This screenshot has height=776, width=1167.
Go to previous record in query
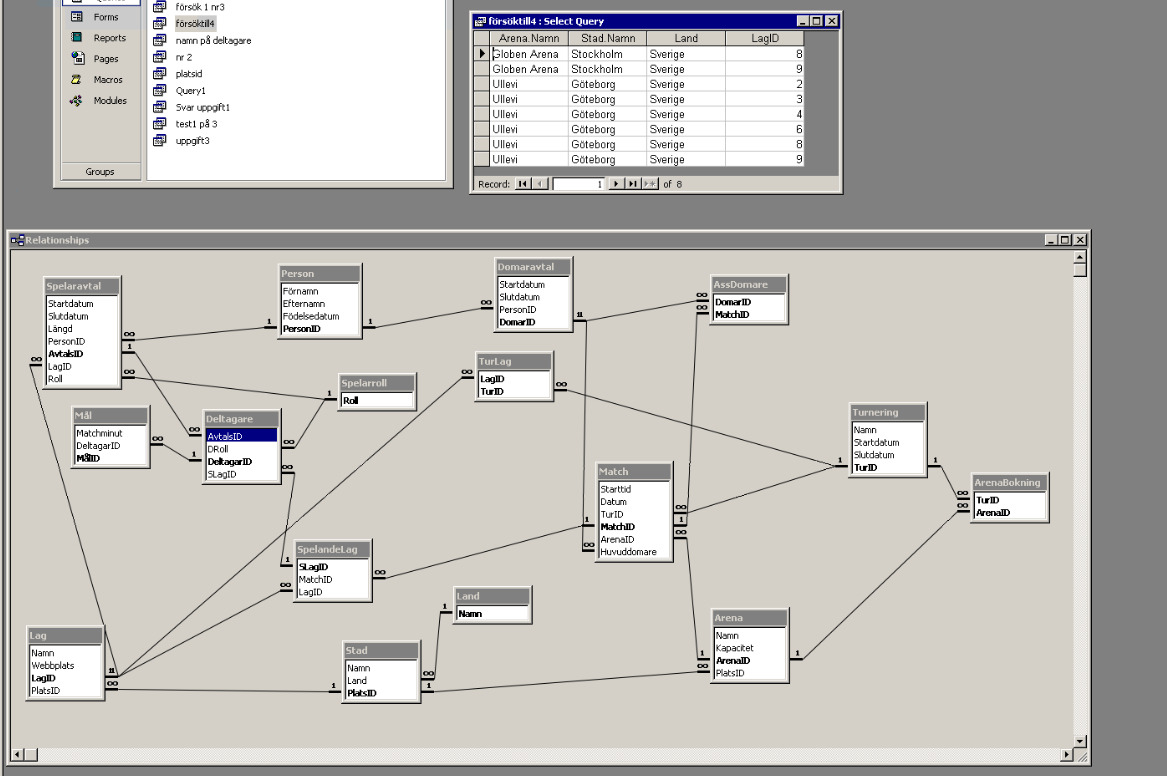[541, 184]
